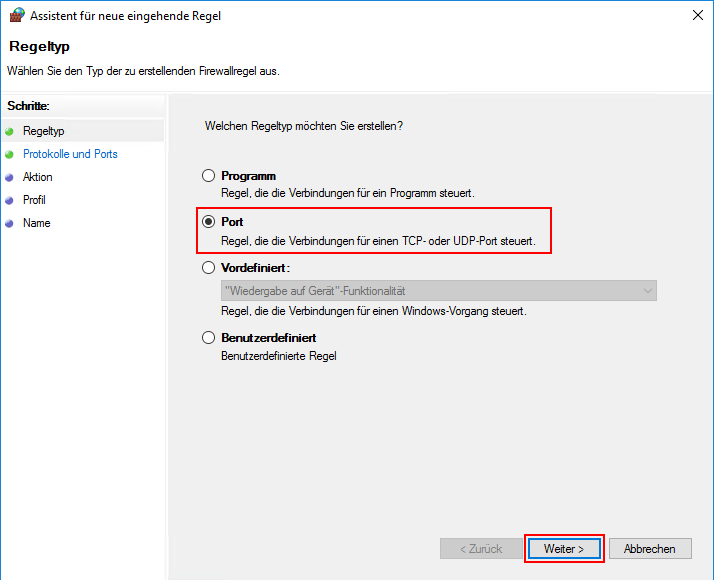
Task: Click the firewall wizard title bar icon
Action: tap(17, 15)
